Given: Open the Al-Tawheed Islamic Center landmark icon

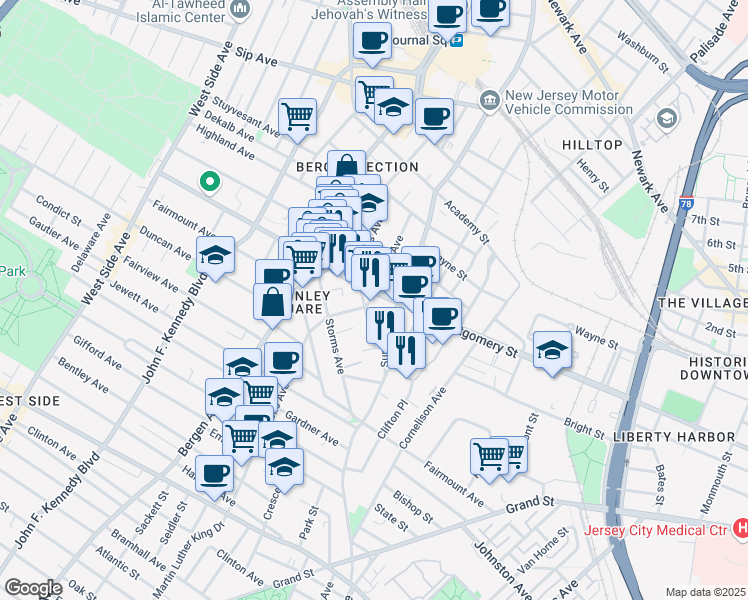Looking at the screenshot, I should pyautogui.click(x=240, y=10).
